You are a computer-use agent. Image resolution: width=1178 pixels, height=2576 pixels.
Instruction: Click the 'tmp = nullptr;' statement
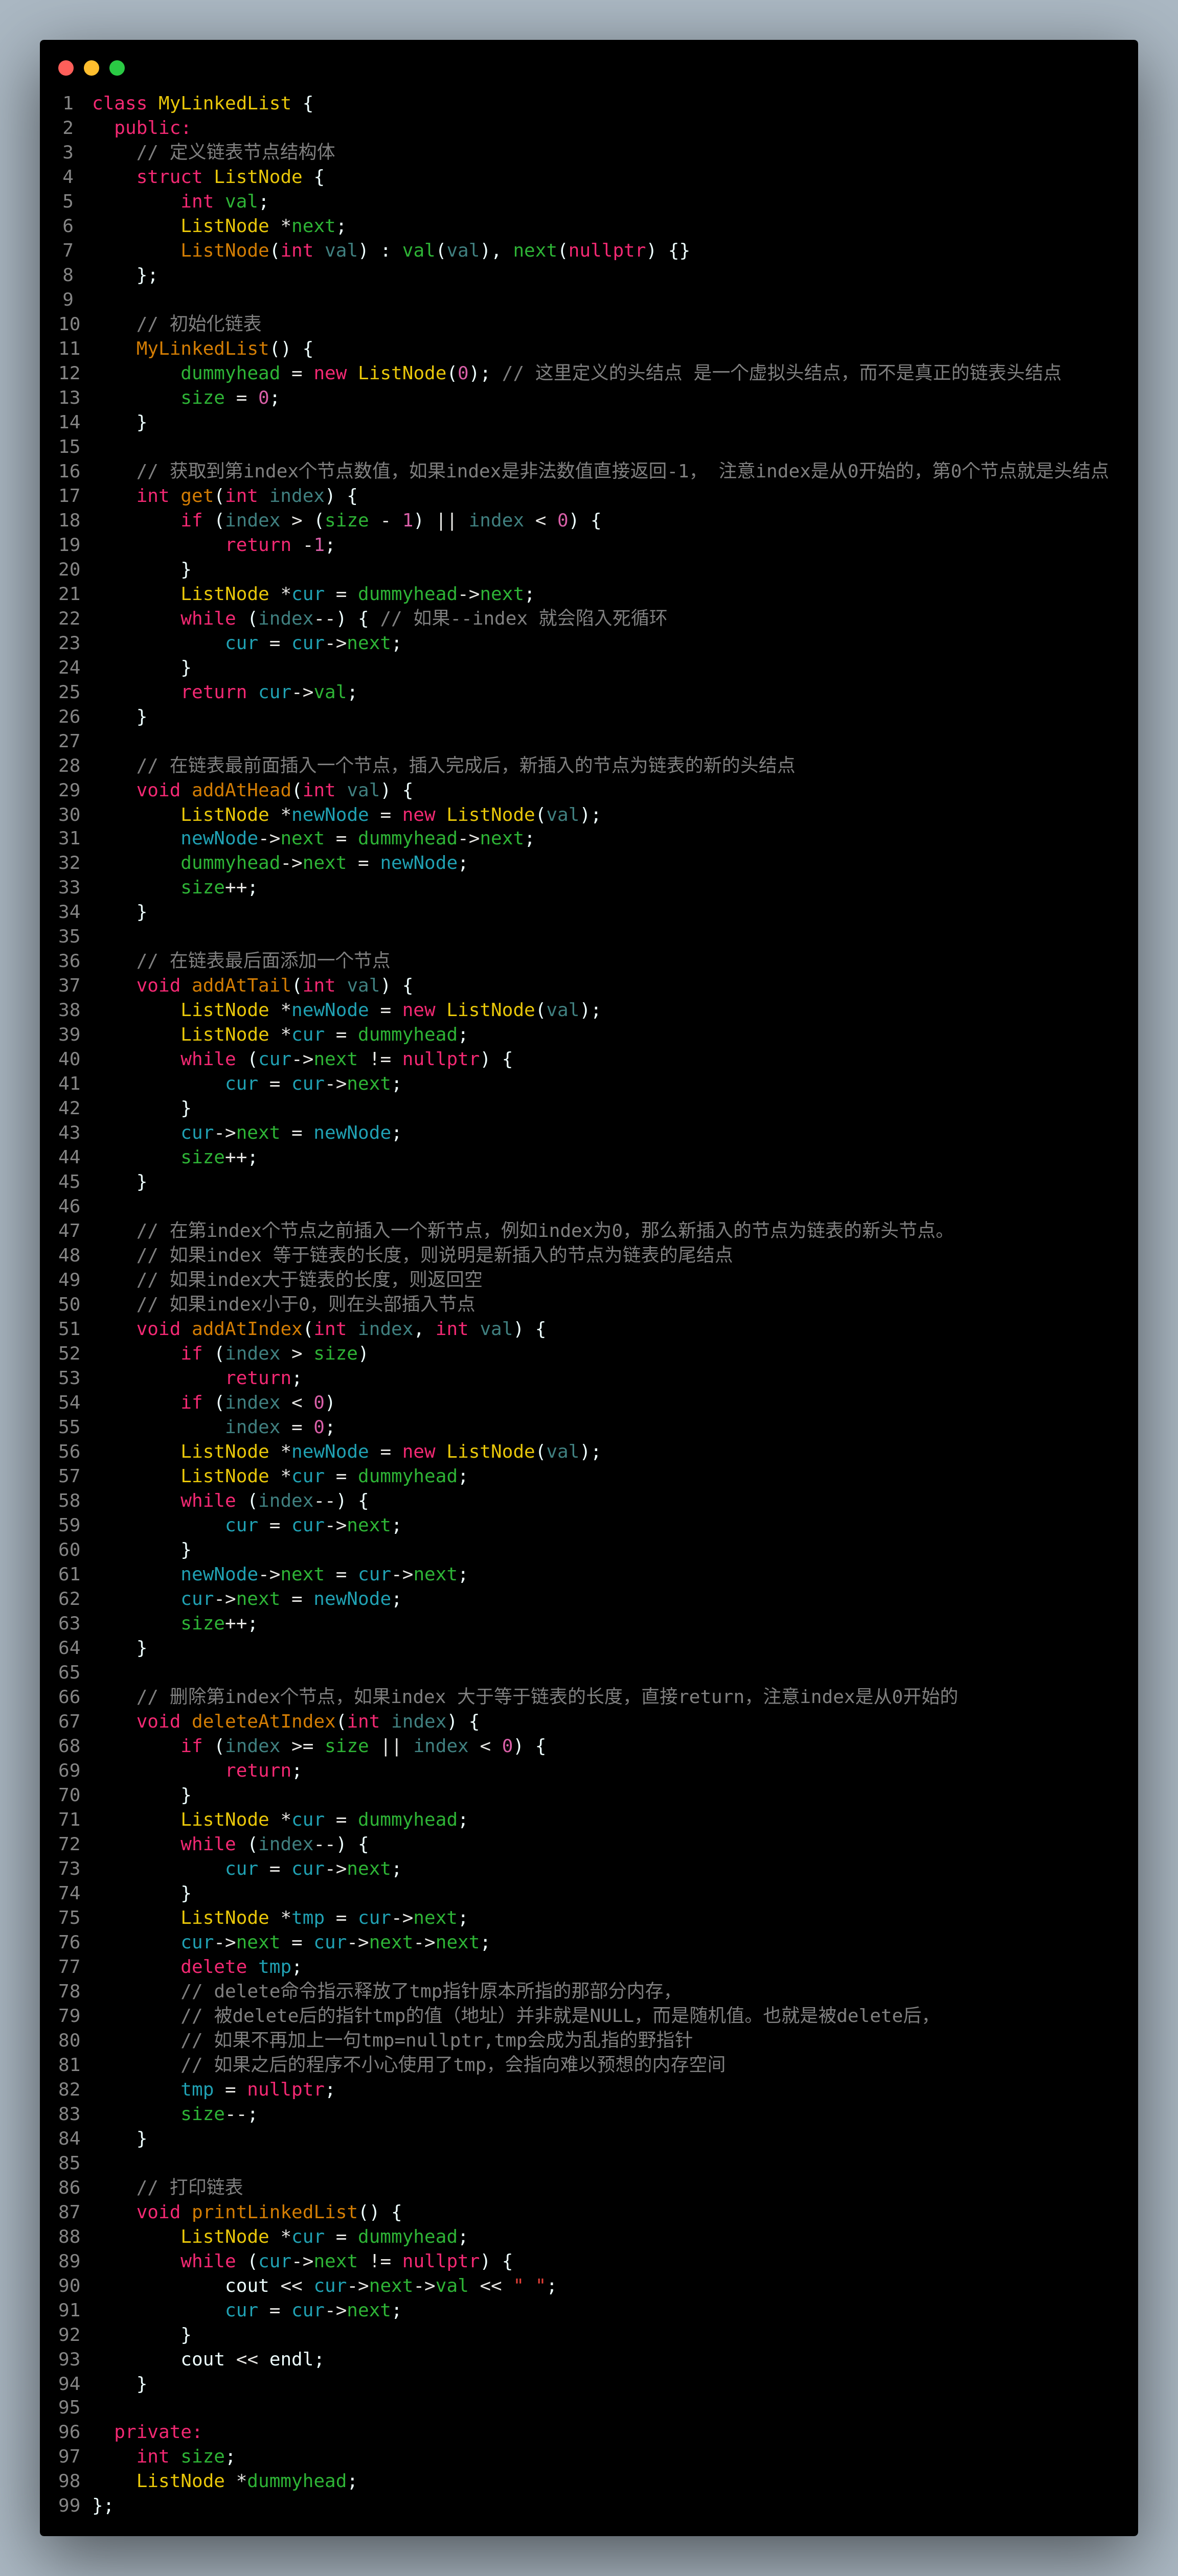(x=258, y=2090)
